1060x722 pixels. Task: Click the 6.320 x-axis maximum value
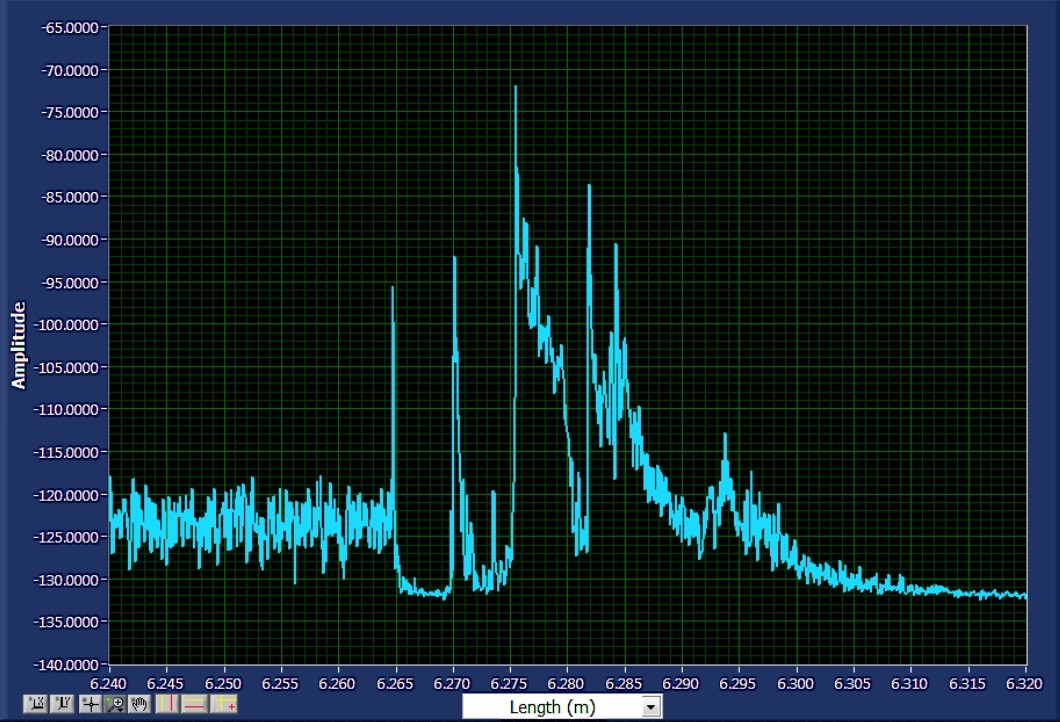coord(1025,683)
